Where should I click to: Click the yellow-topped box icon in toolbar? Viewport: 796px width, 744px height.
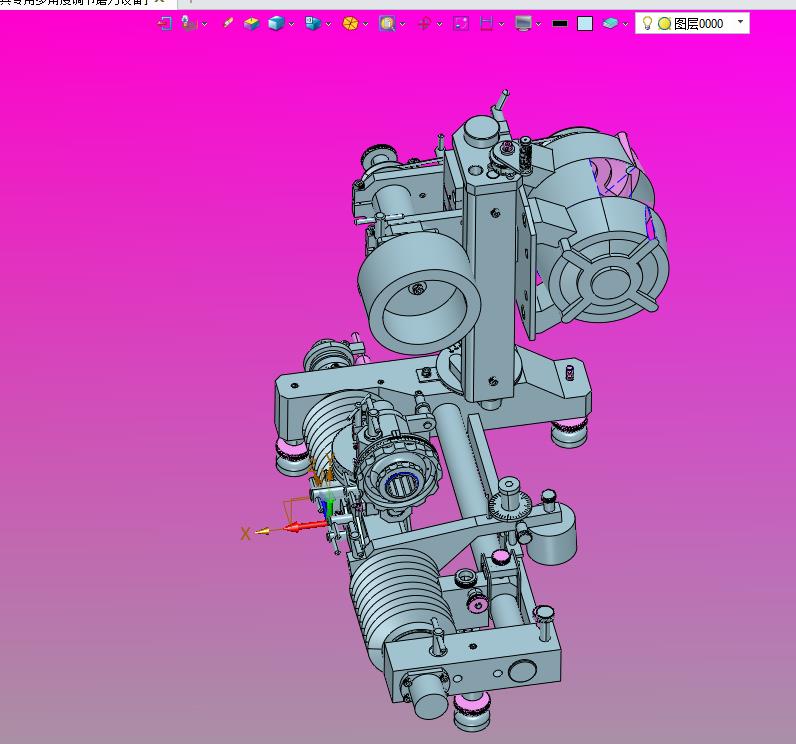251,23
